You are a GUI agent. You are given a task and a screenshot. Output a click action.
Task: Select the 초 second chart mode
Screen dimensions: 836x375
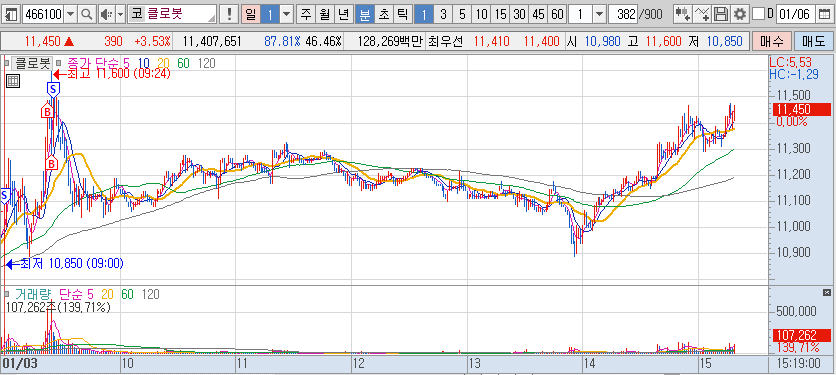click(384, 14)
